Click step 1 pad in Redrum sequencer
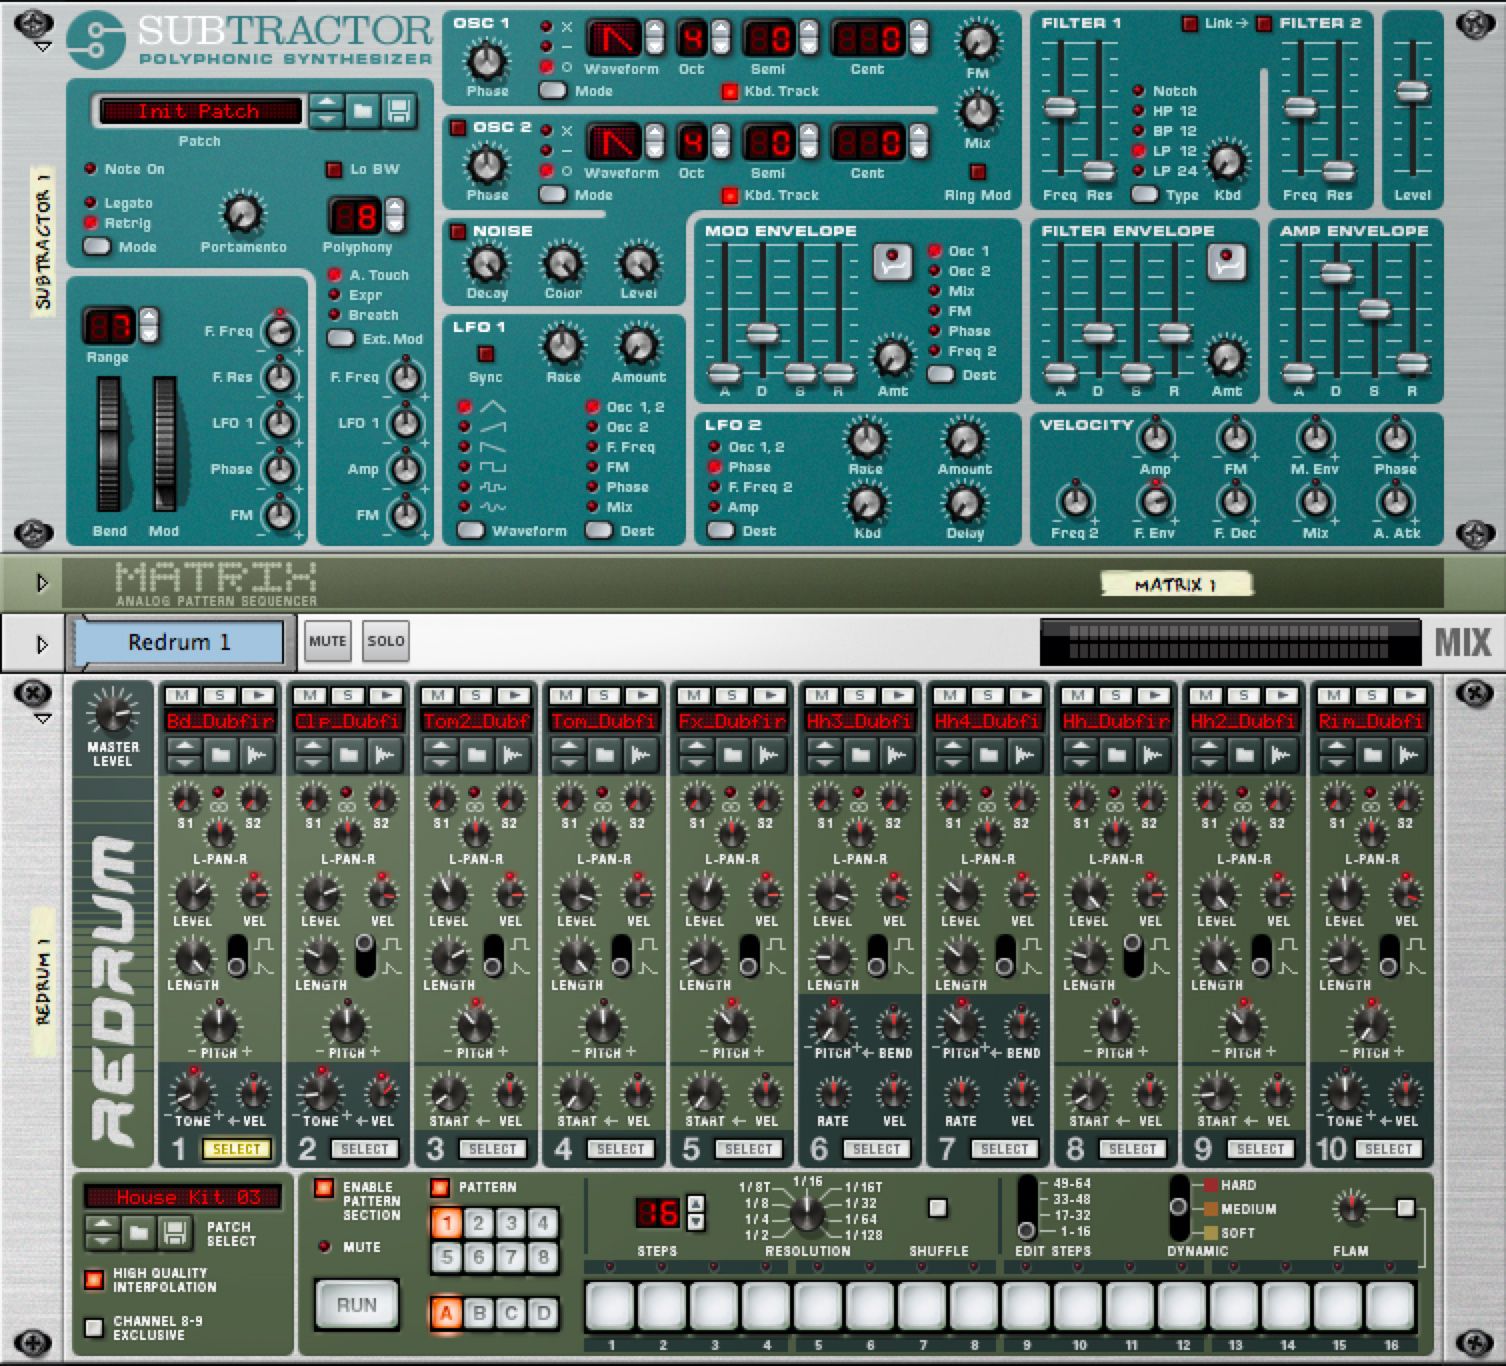 [610, 1306]
